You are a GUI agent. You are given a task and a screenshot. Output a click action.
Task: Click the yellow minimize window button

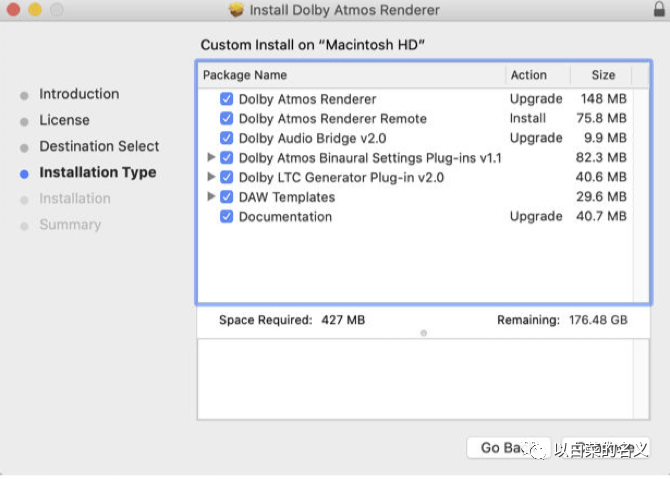click(35, 10)
